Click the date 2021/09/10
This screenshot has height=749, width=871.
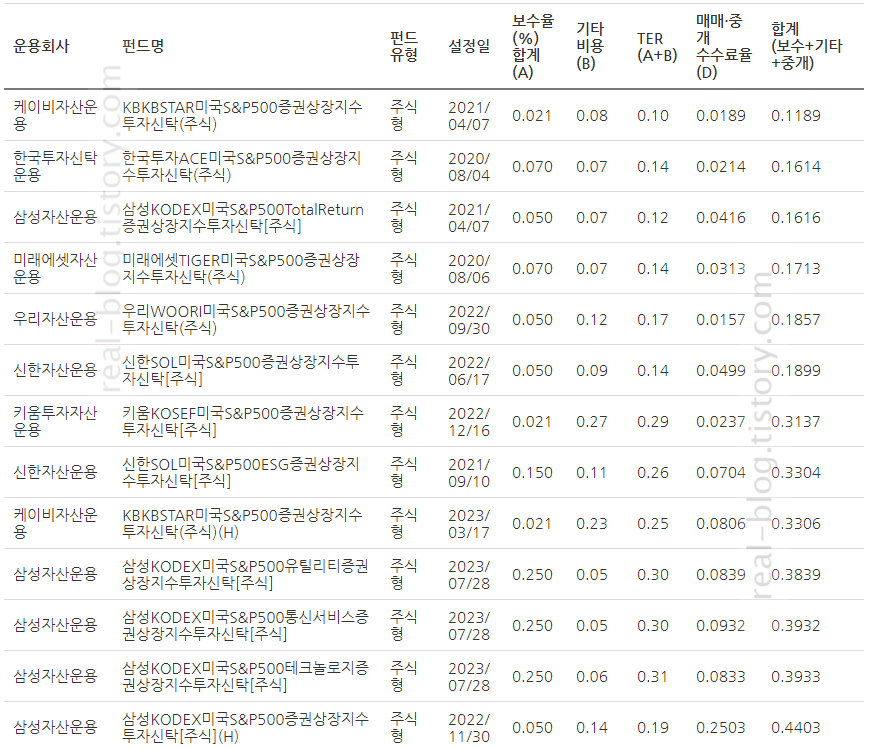(x=469, y=473)
